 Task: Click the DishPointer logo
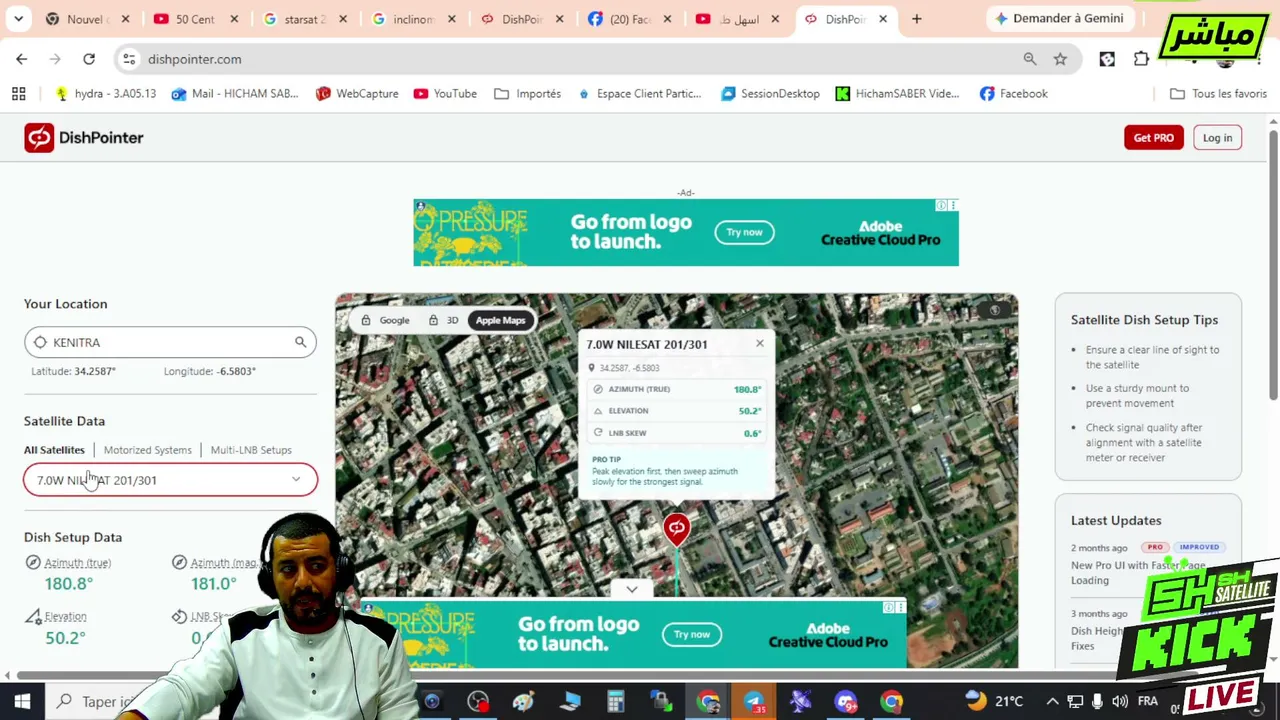[84, 138]
